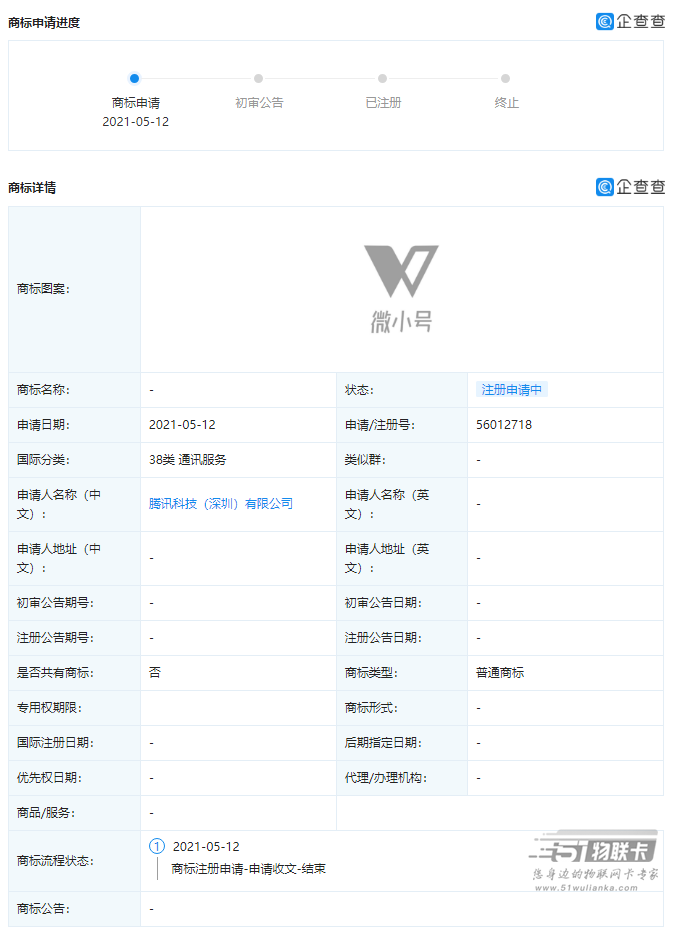673x932 pixels.
Task: Open the 微小号 trademark image
Action: point(401,289)
